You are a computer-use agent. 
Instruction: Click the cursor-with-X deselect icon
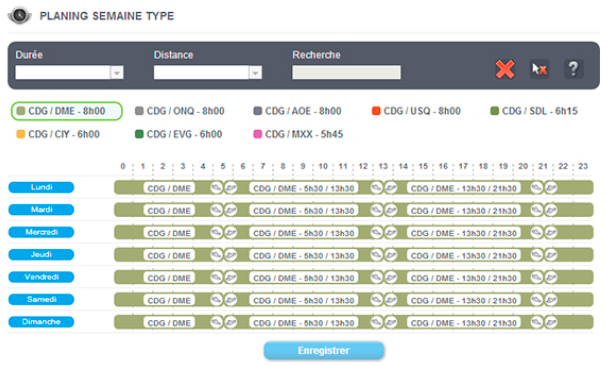pos(539,70)
